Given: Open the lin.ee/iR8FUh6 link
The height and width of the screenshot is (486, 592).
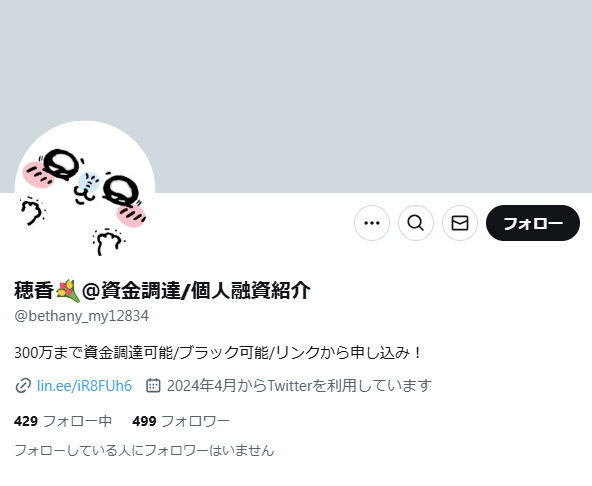Looking at the screenshot, I should tap(85, 386).
